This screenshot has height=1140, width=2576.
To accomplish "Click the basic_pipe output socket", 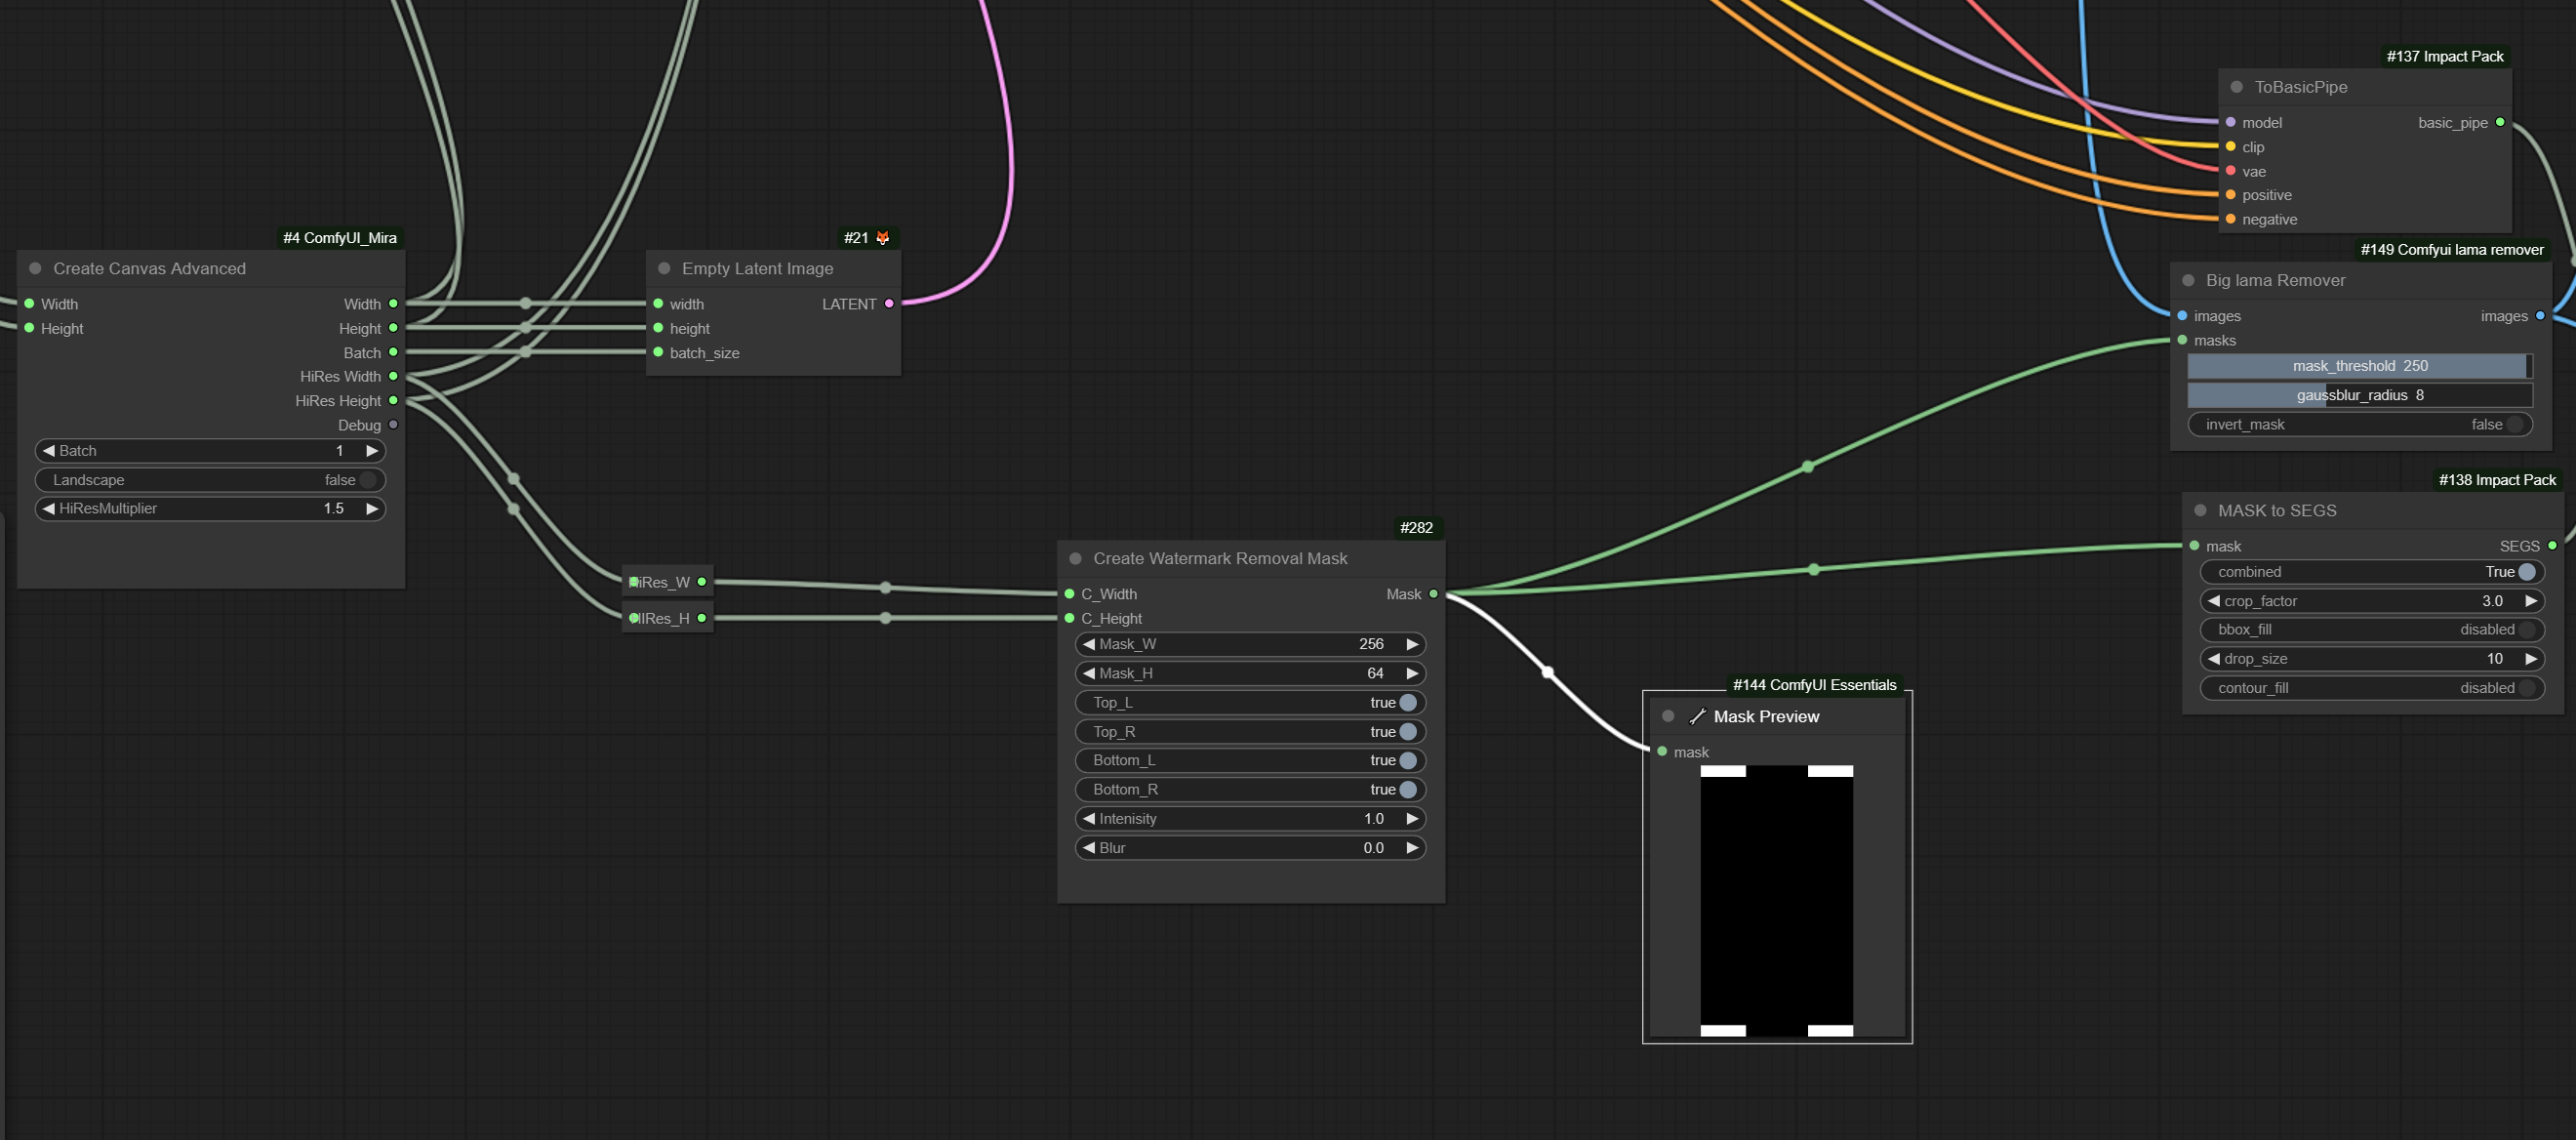I will (2500, 122).
